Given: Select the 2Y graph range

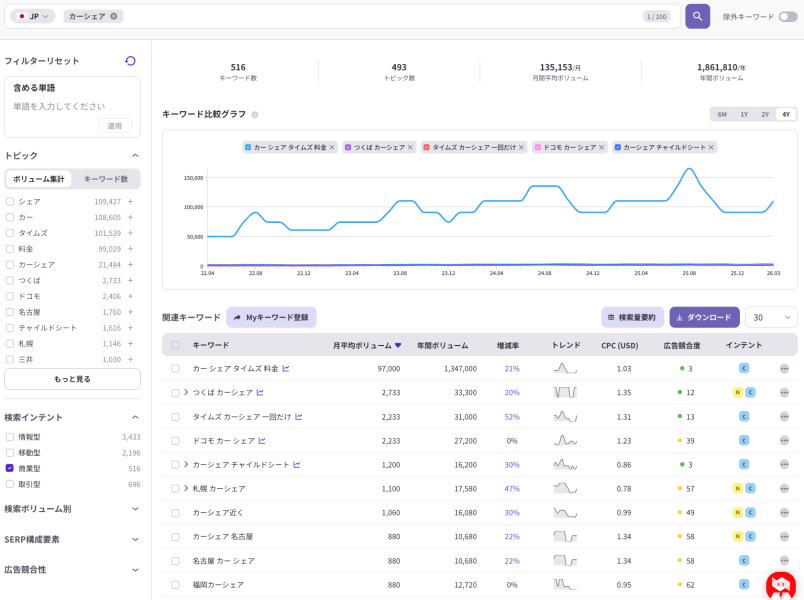Looking at the screenshot, I should 765,114.
